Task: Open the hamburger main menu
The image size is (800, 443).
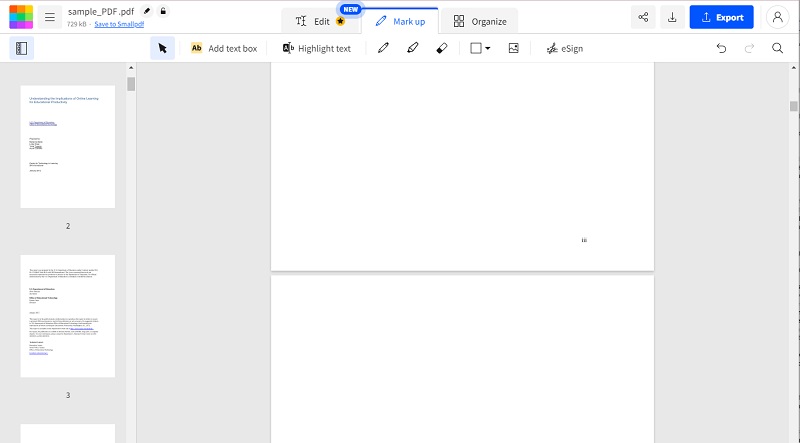Action: pos(49,17)
